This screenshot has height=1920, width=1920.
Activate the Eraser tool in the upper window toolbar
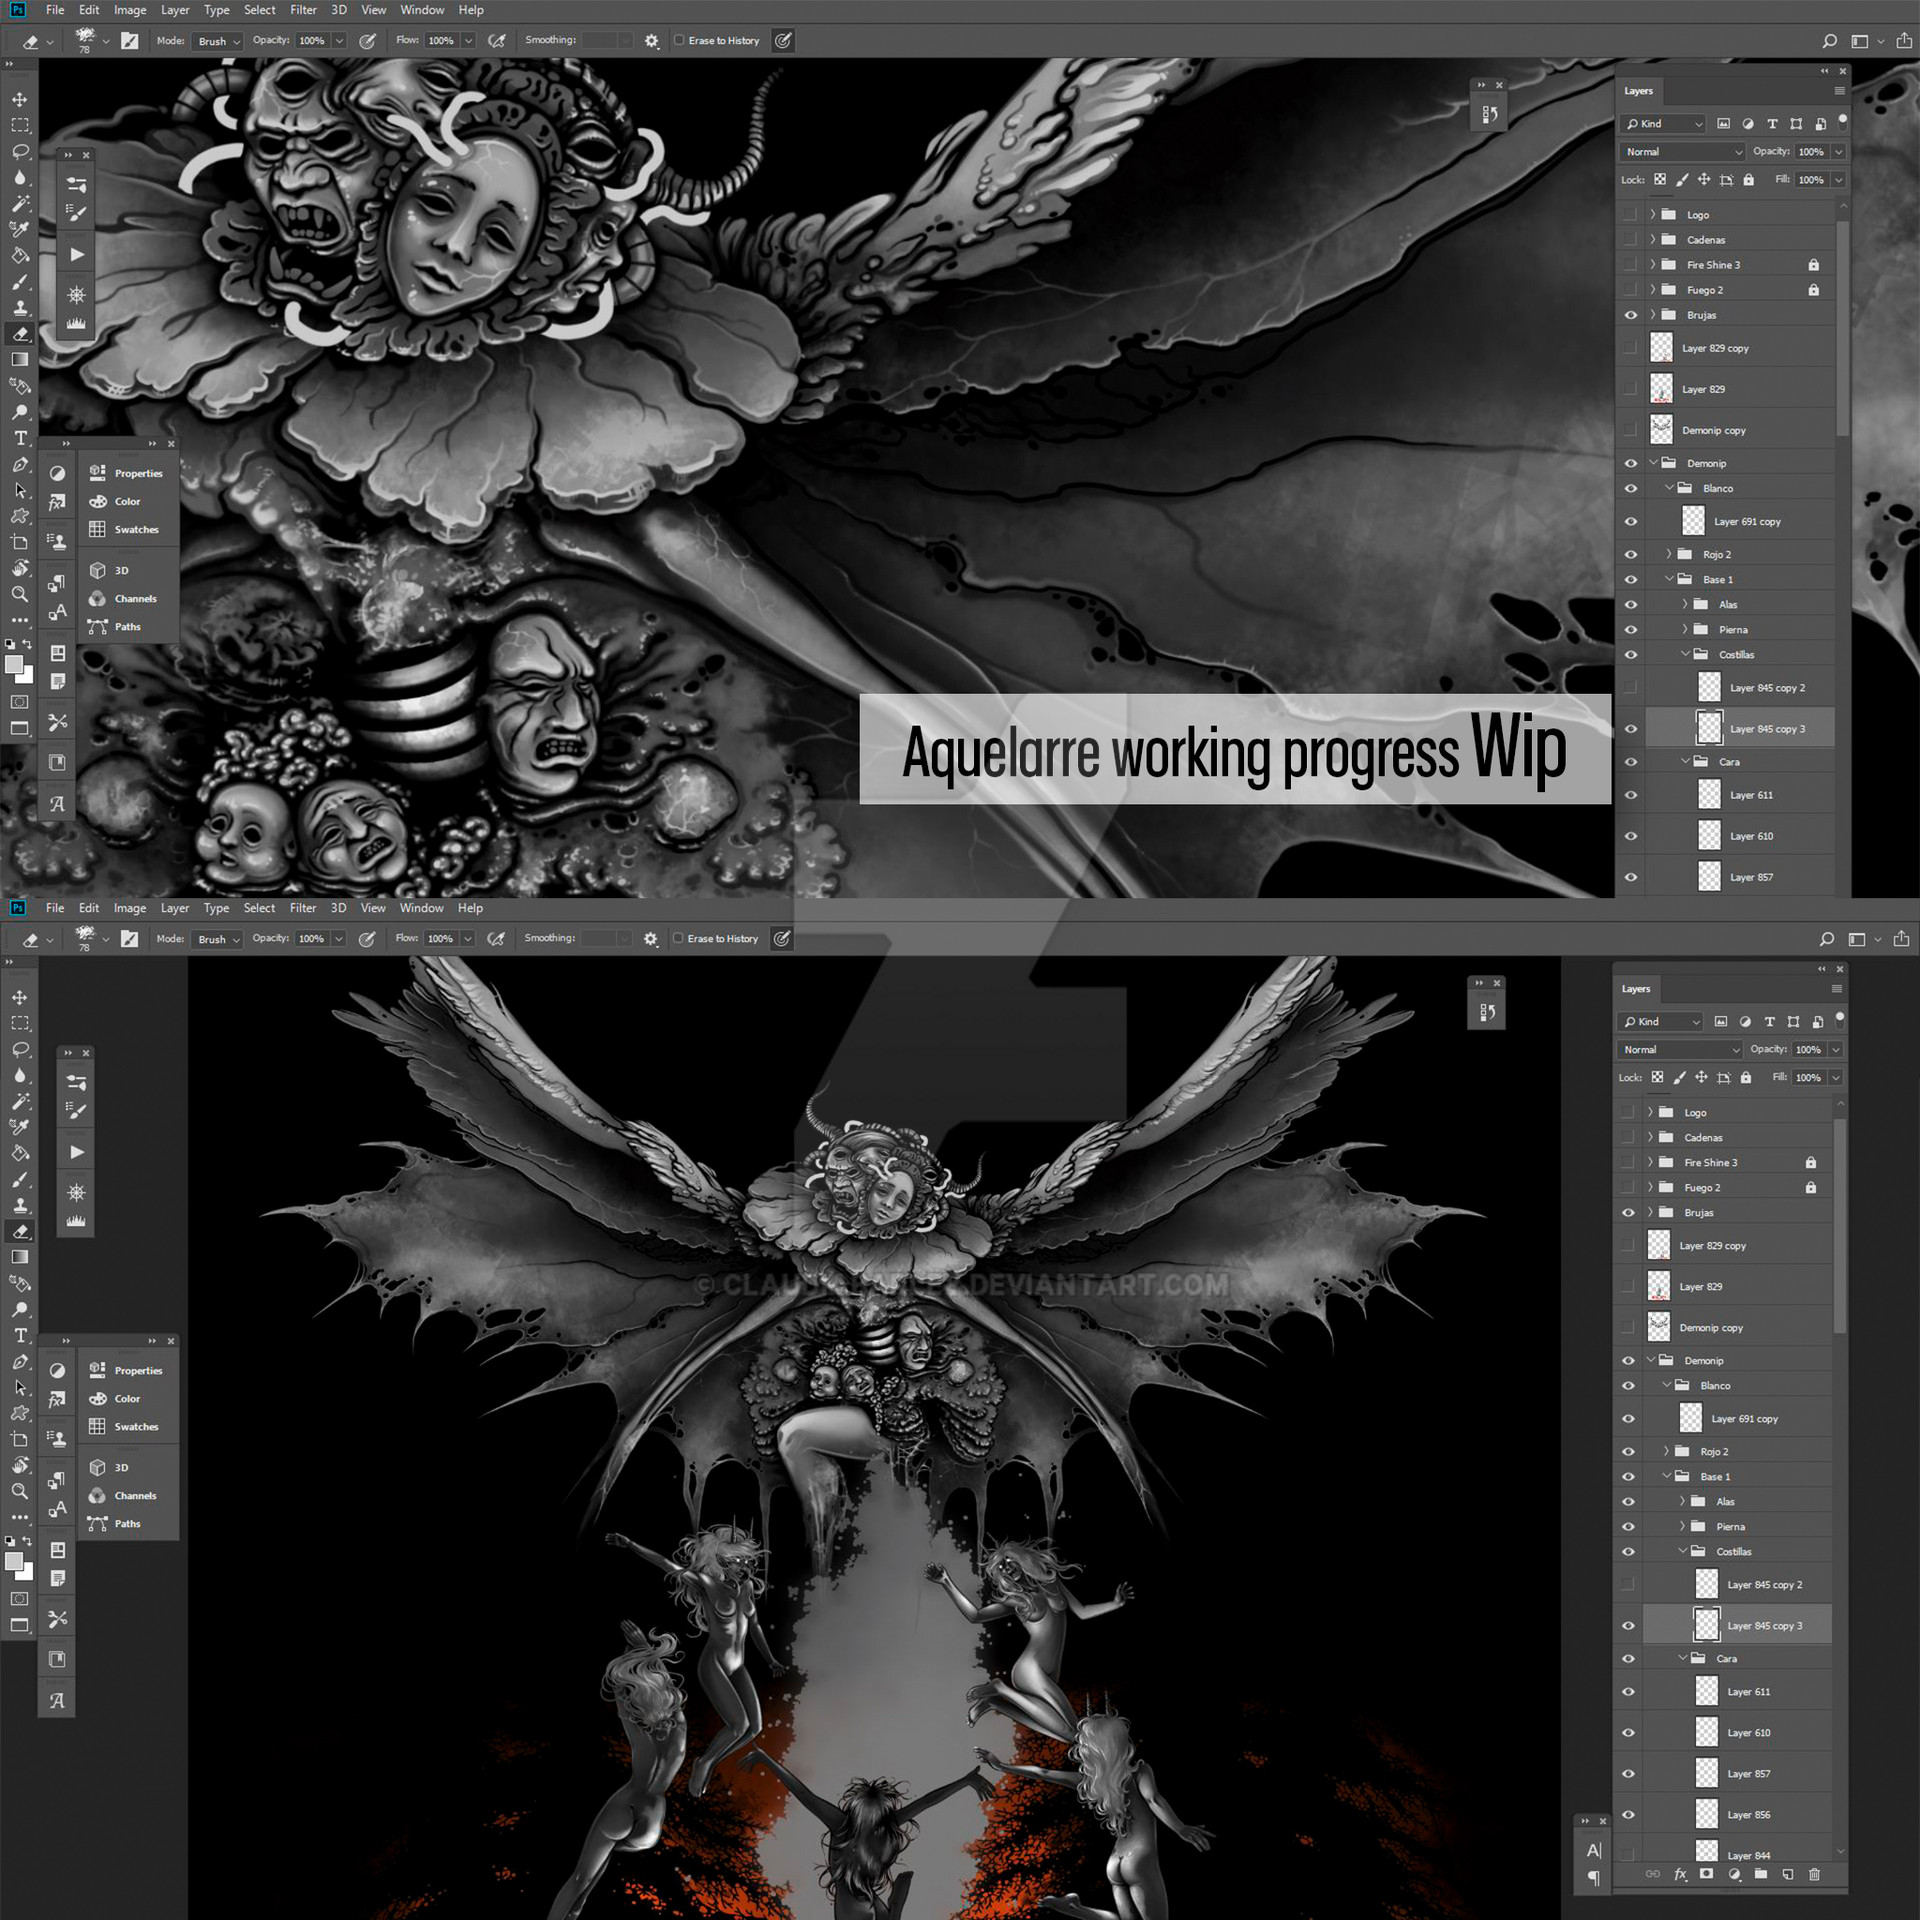[20, 334]
